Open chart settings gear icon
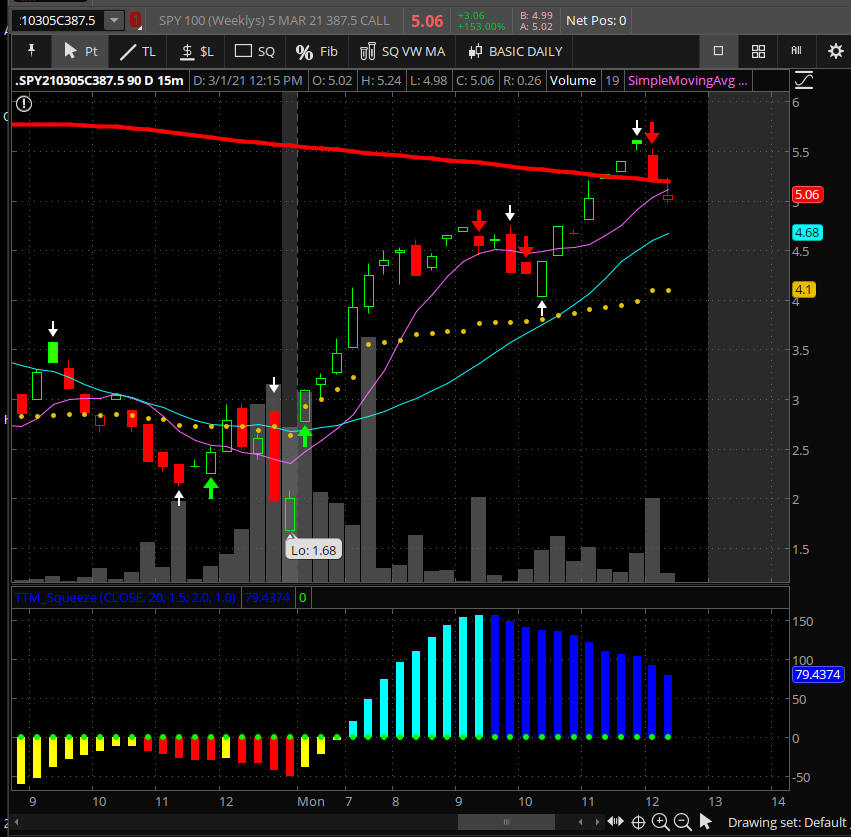The image size is (851, 837). tap(835, 51)
